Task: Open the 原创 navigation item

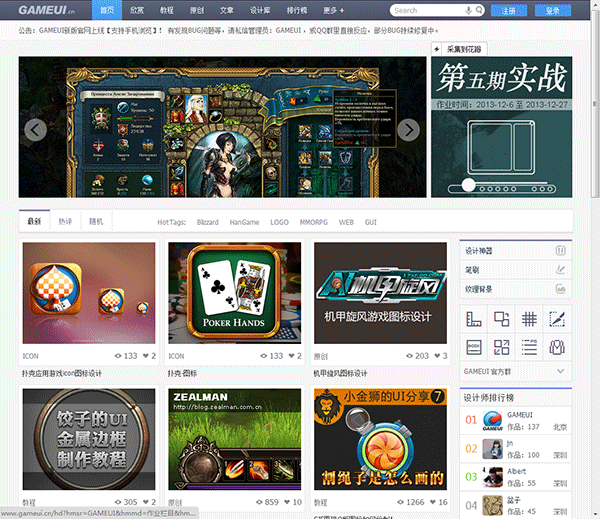Action: click(x=197, y=10)
